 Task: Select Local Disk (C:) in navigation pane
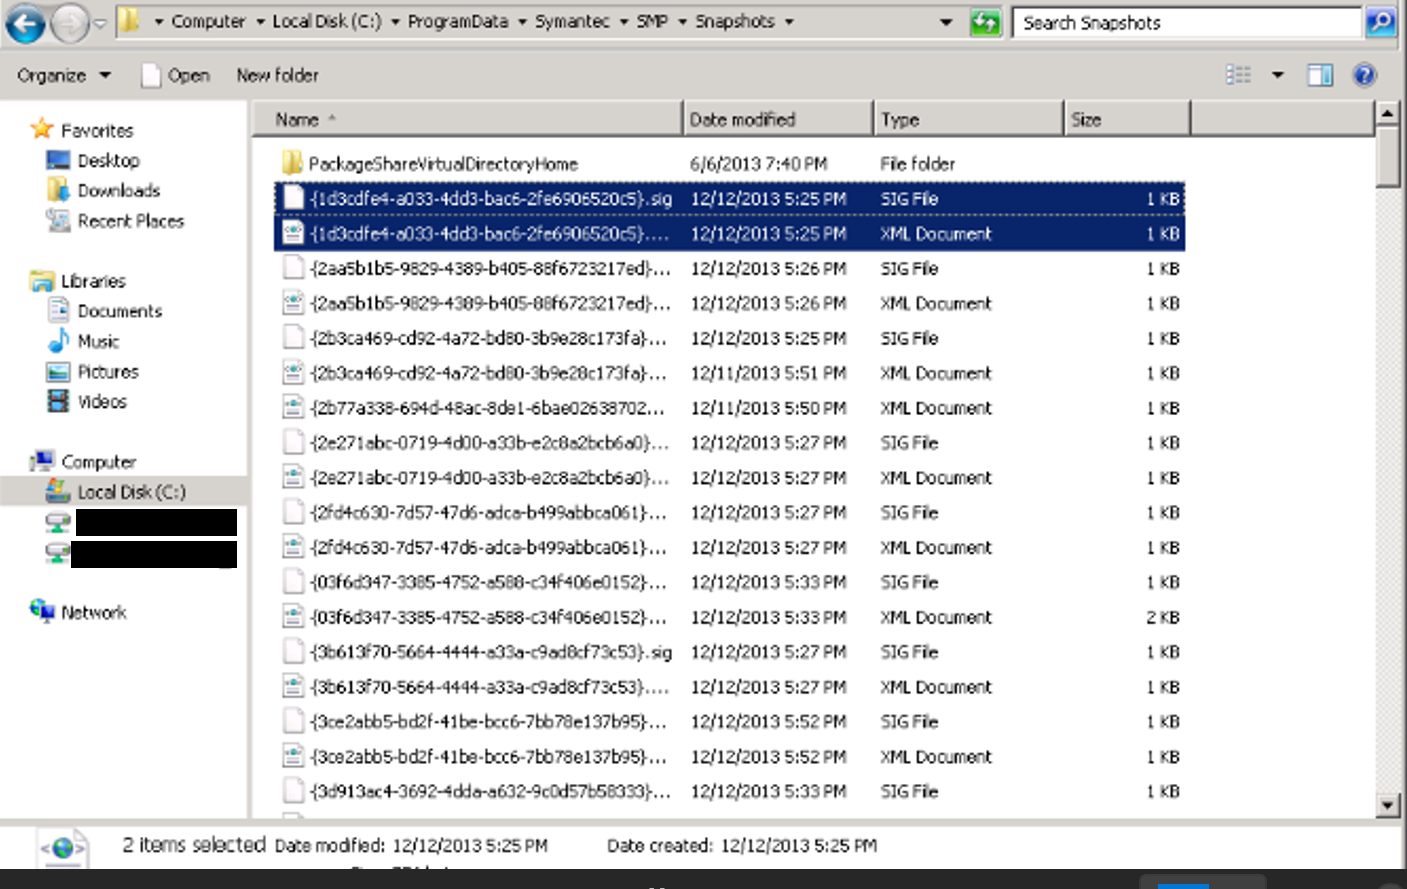click(130, 492)
